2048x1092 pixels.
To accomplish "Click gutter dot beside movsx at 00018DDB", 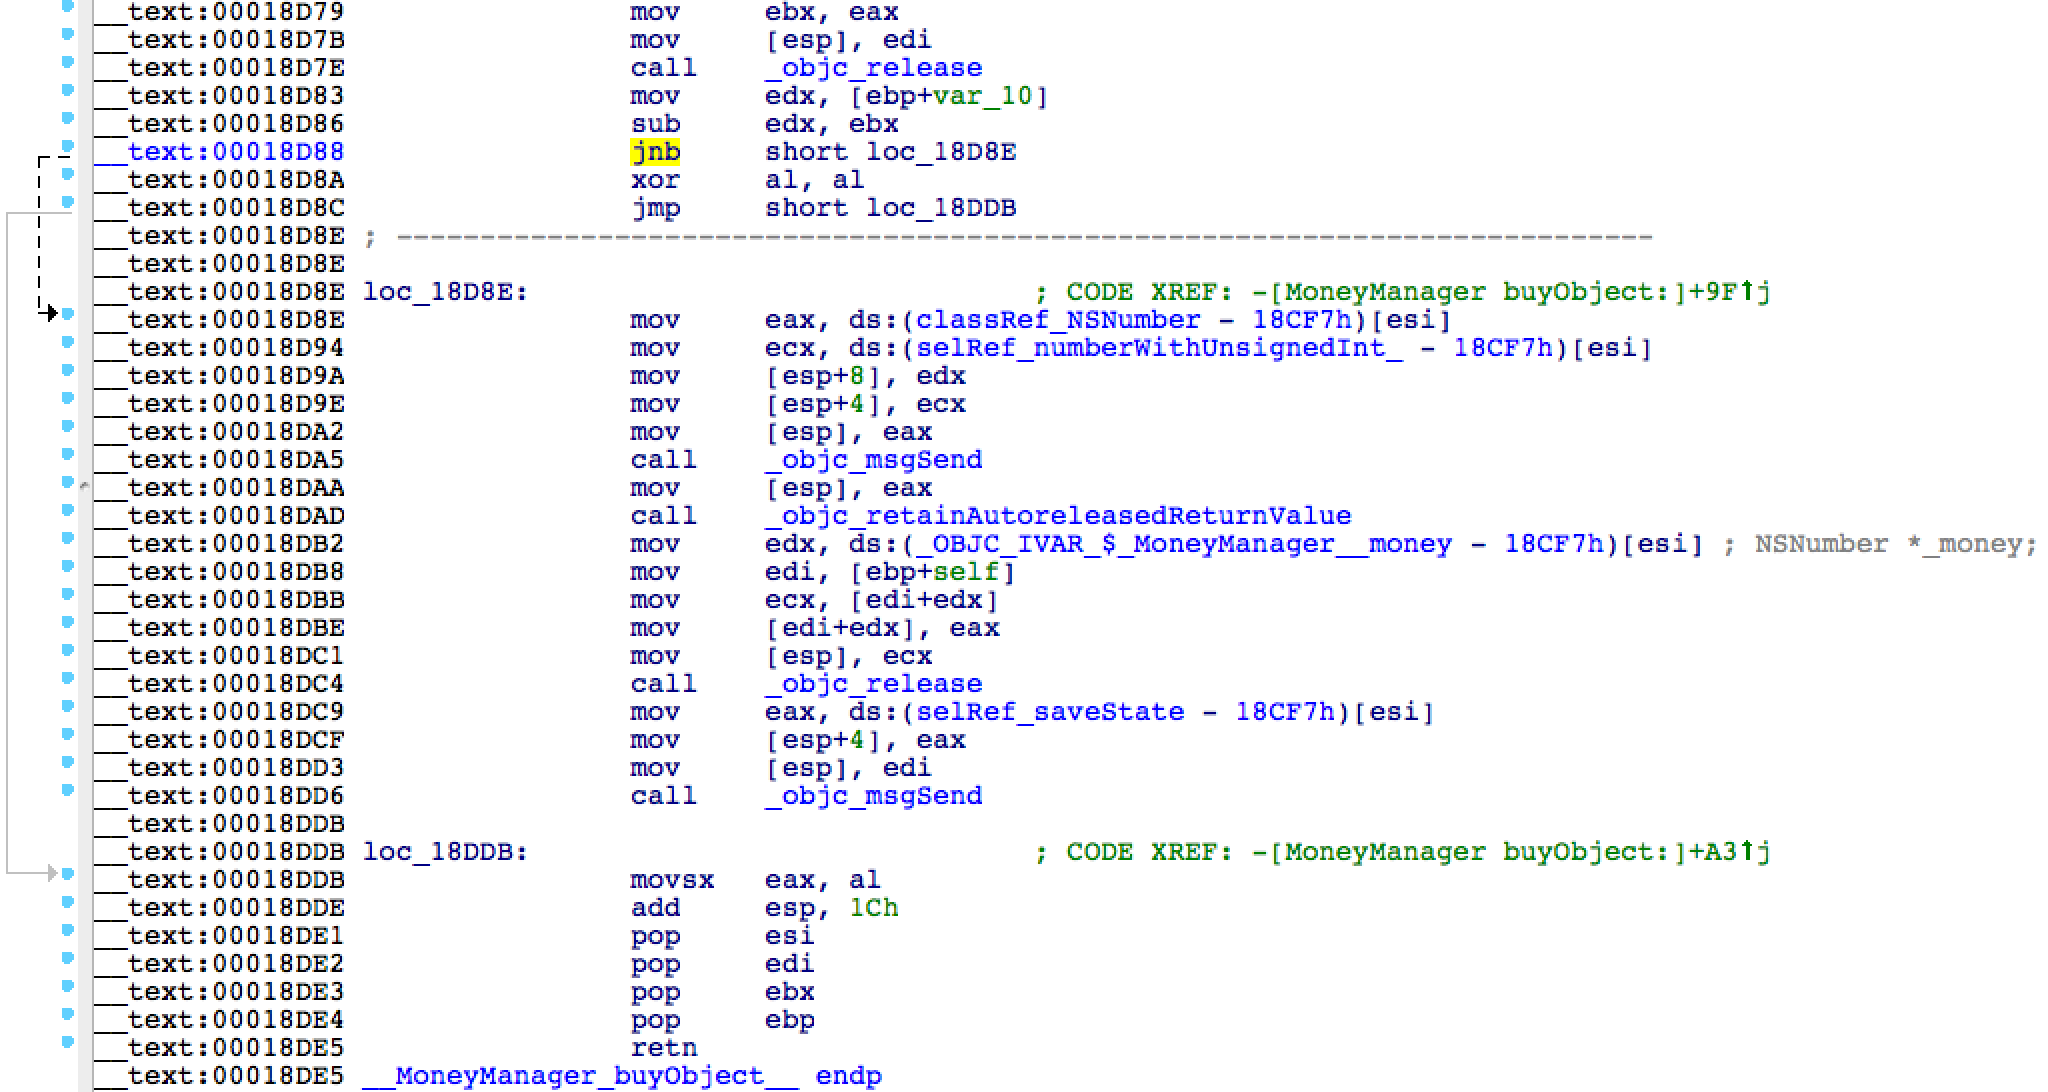I will 68,874.
